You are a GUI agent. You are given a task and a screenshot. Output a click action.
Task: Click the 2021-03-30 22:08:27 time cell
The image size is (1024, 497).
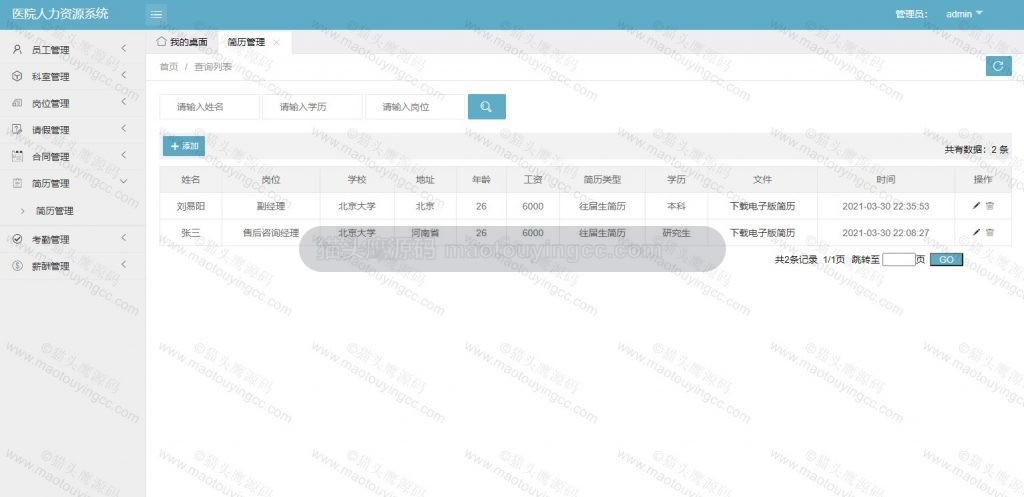click(886, 233)
